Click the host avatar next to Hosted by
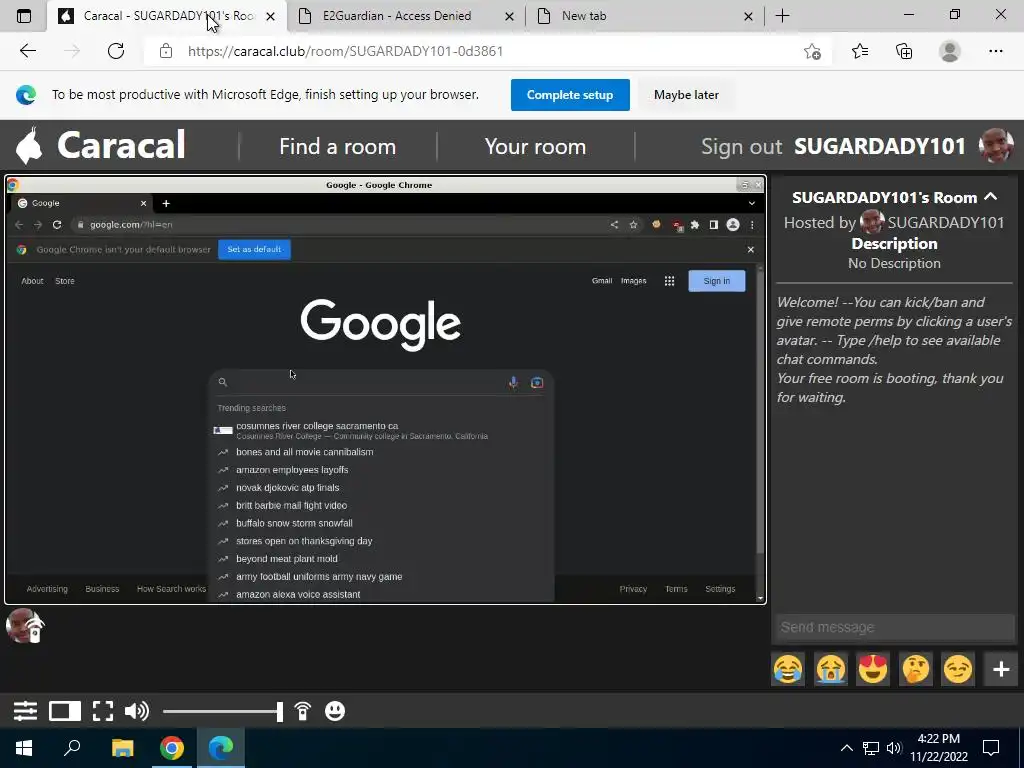This screenshot has height=768, width=1024. click(x=872, y=222)
